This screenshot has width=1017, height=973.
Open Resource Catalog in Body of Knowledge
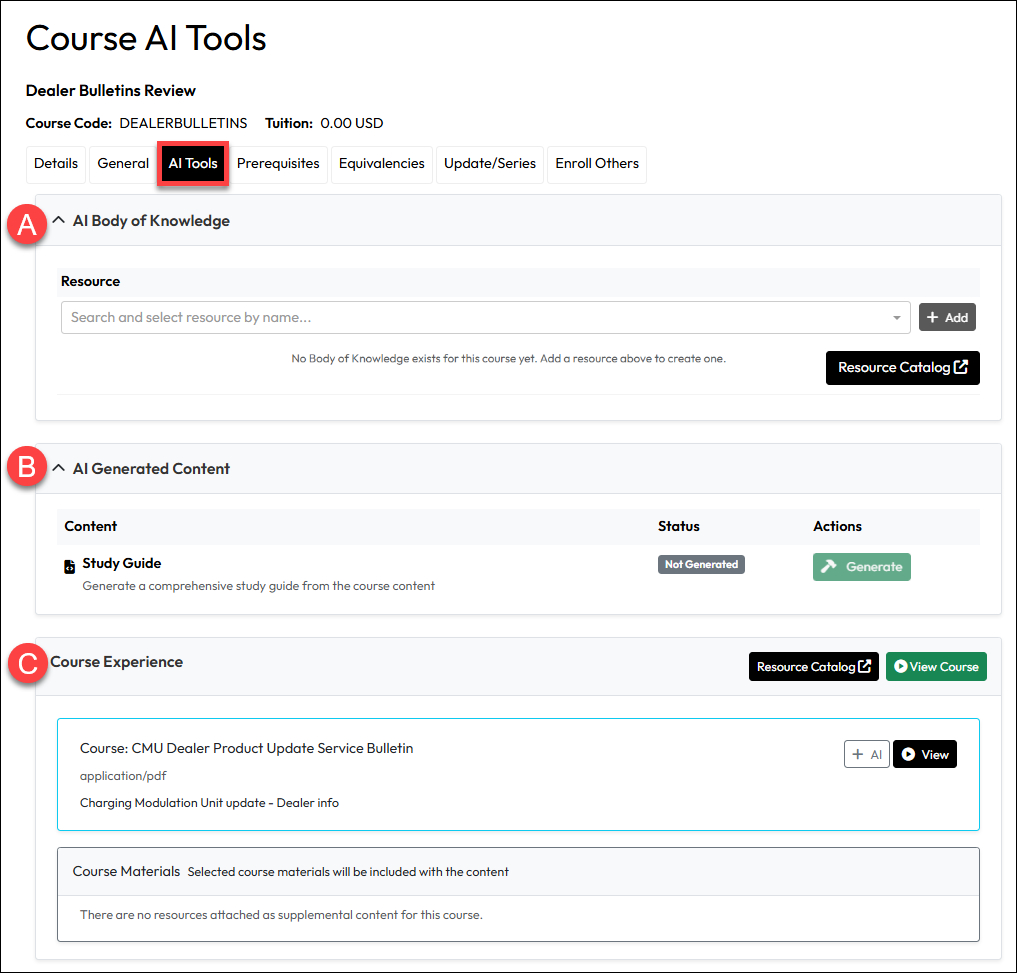tap(902, 367)
